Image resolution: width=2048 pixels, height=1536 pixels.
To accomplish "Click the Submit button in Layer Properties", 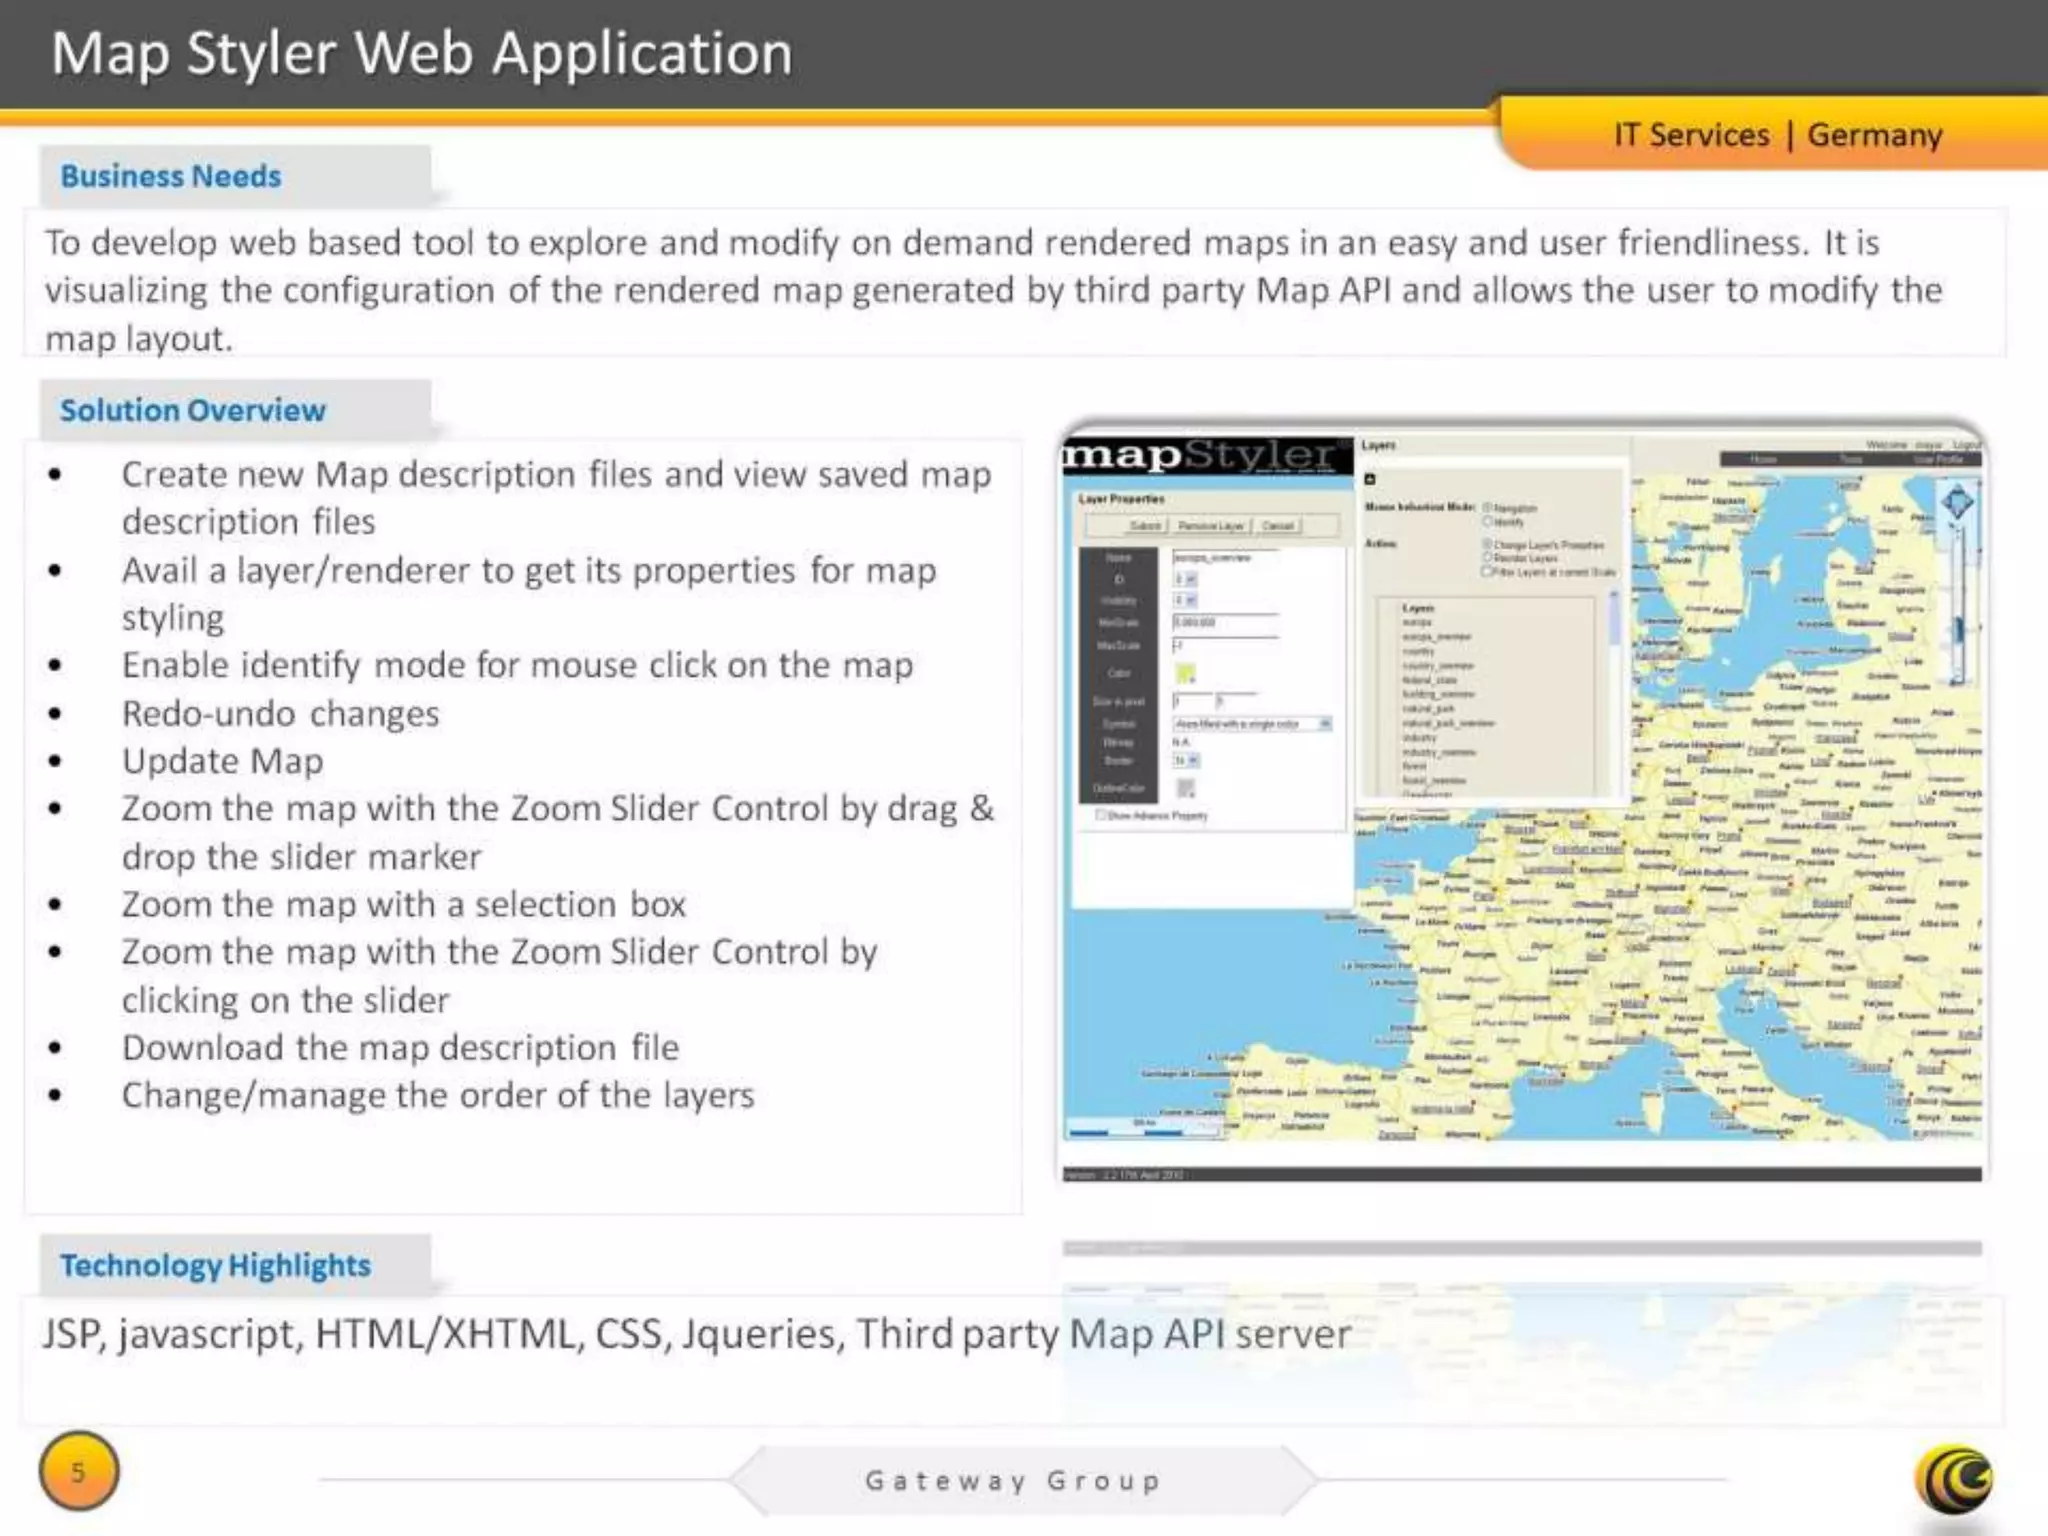I will [x=1146, y=526].
